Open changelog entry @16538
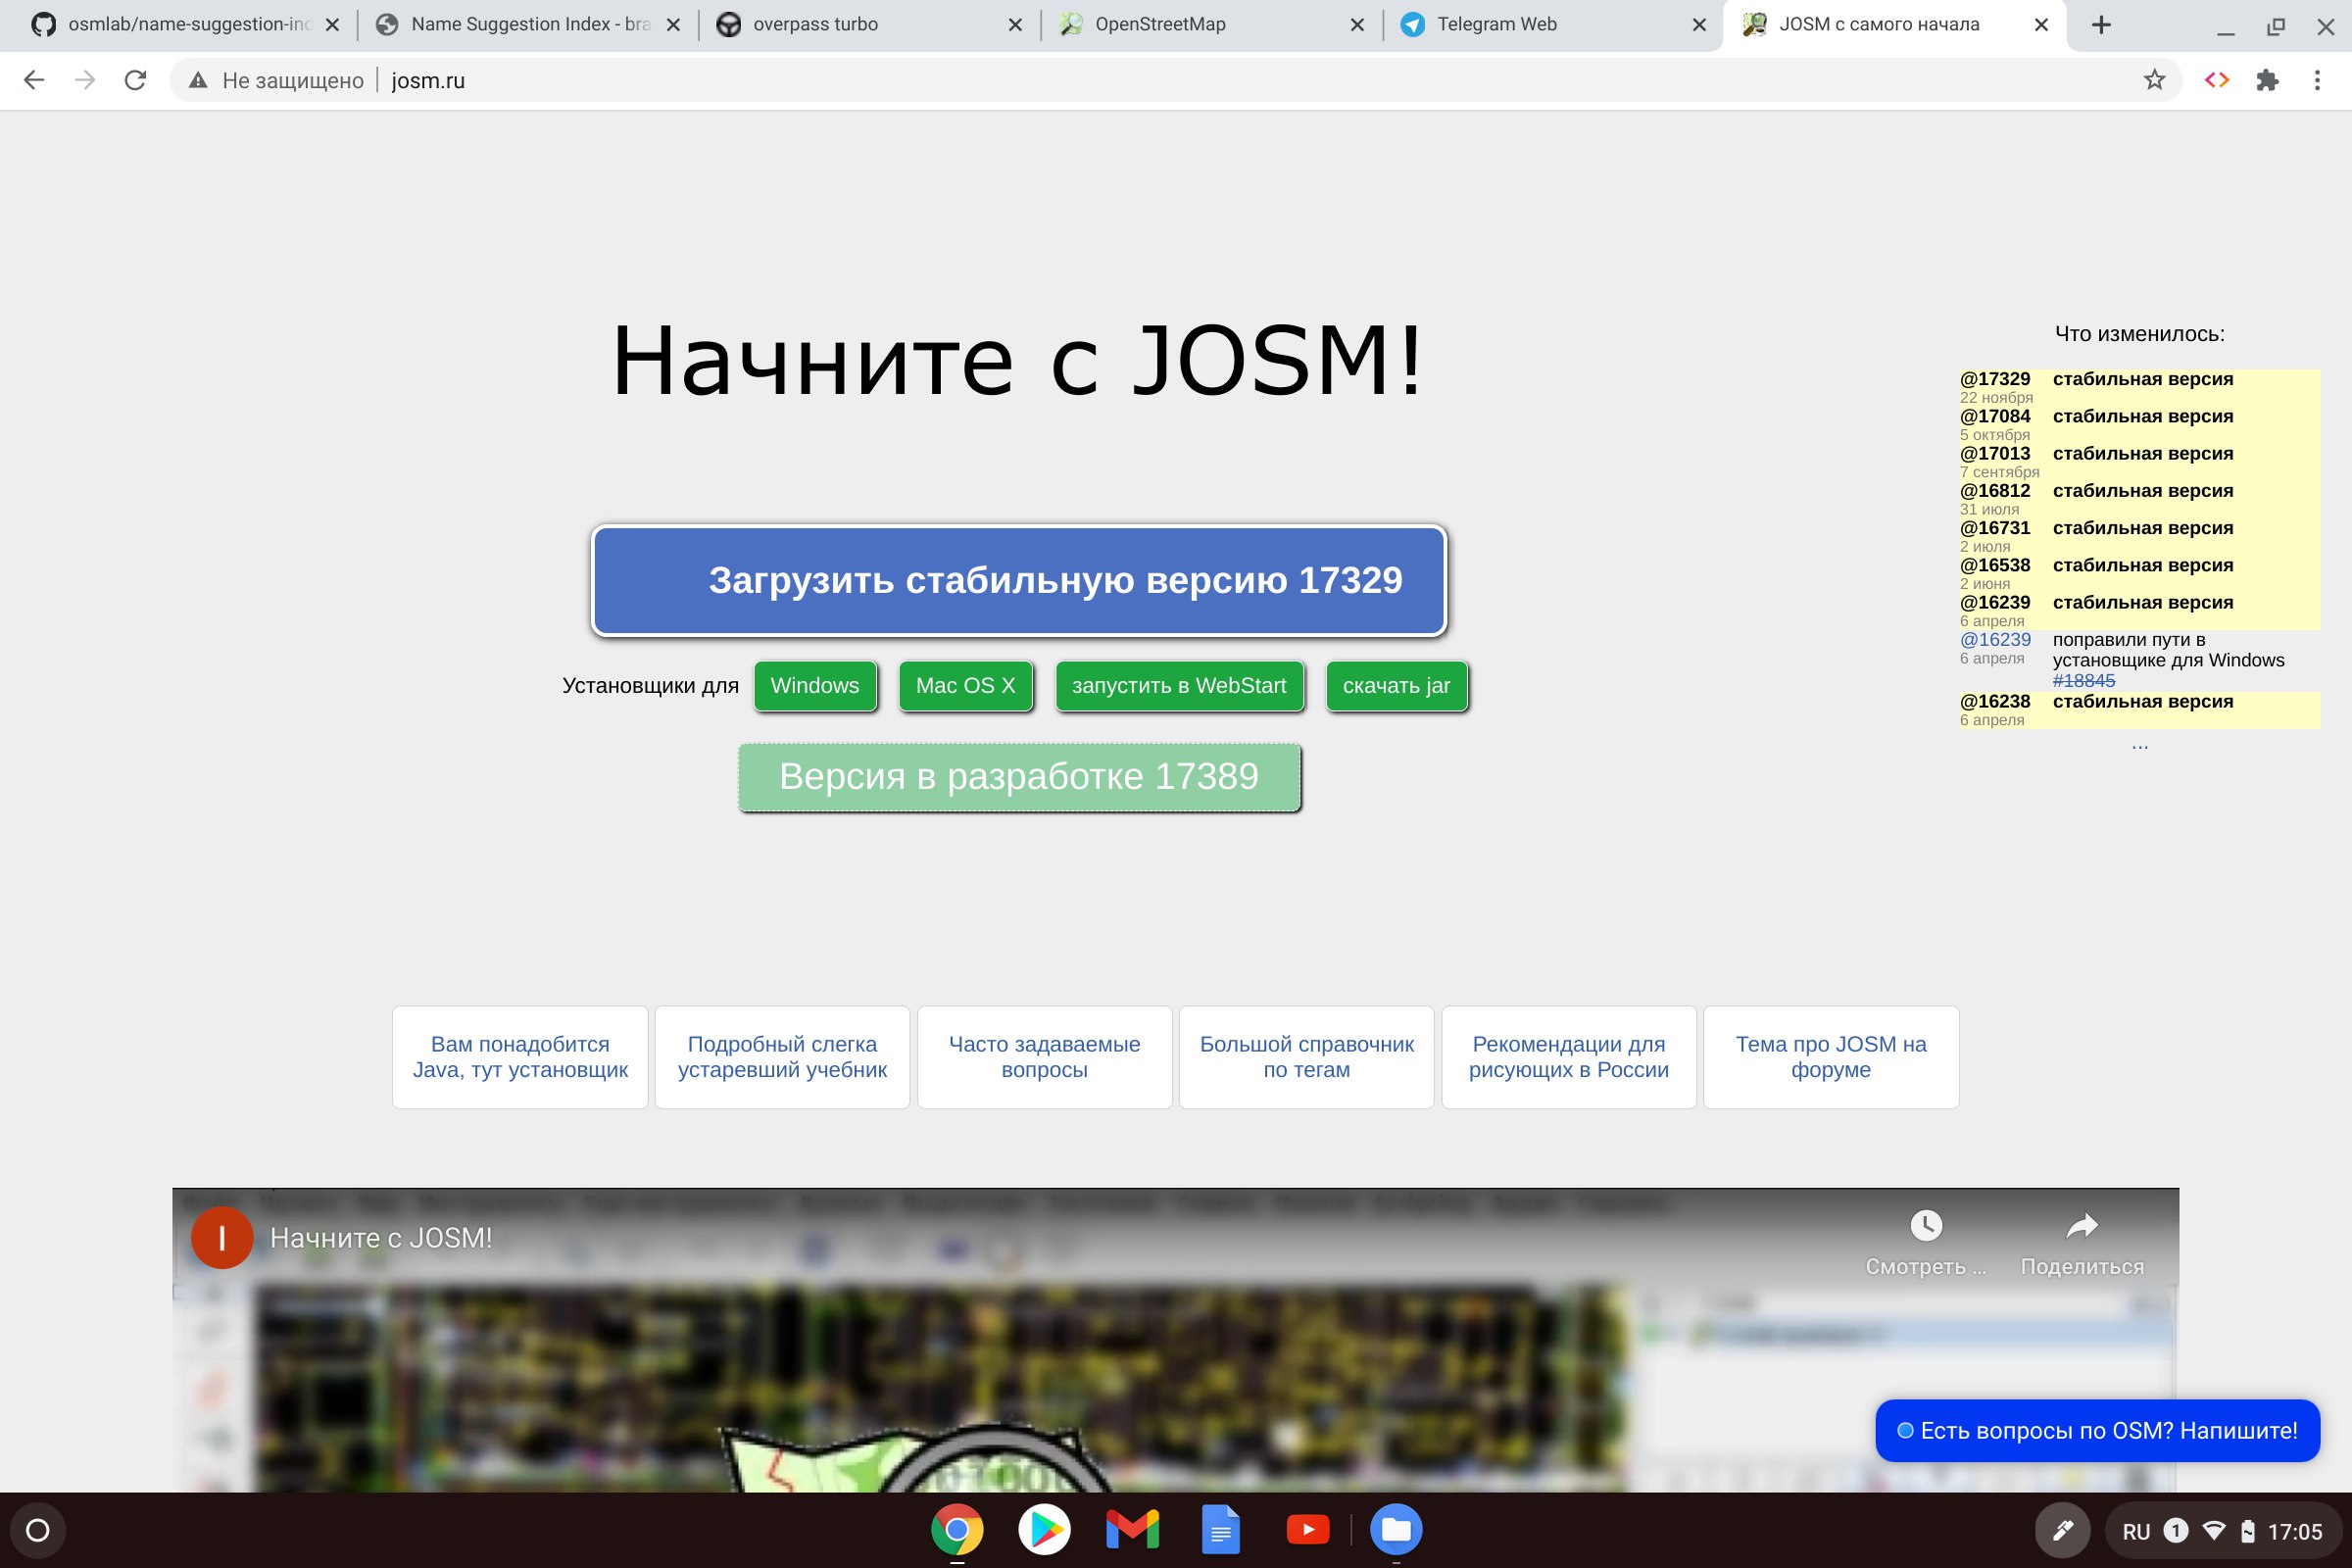 tap(1995, 565)
